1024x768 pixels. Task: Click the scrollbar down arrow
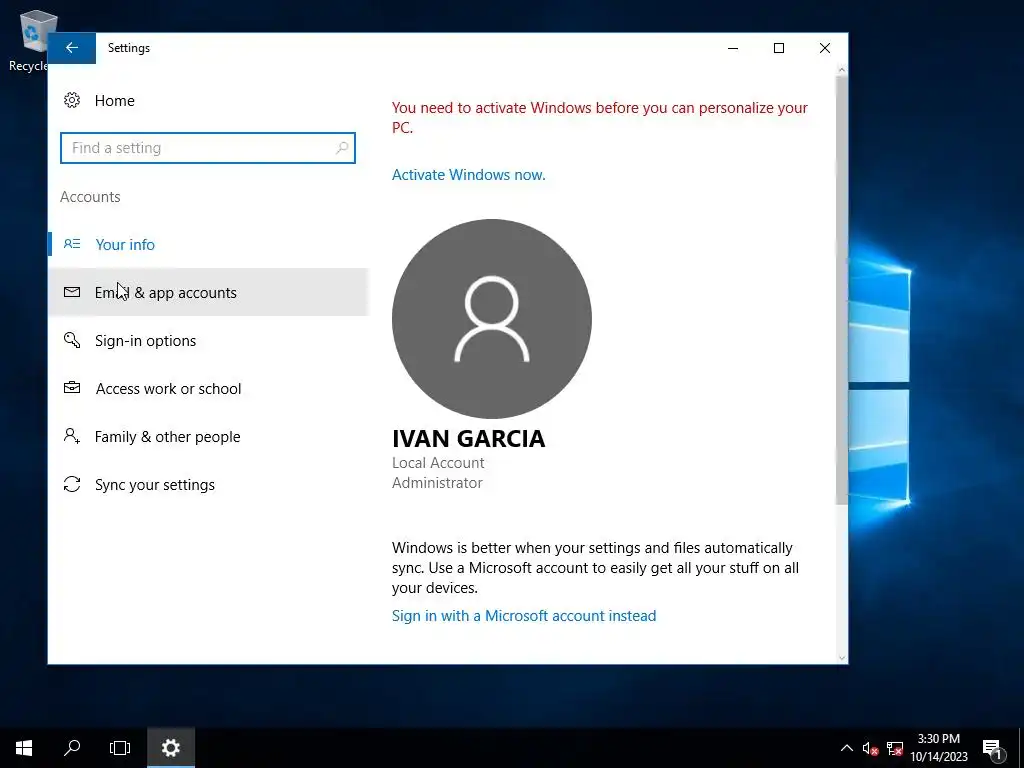pyautogui.click(x=842, y=658)
